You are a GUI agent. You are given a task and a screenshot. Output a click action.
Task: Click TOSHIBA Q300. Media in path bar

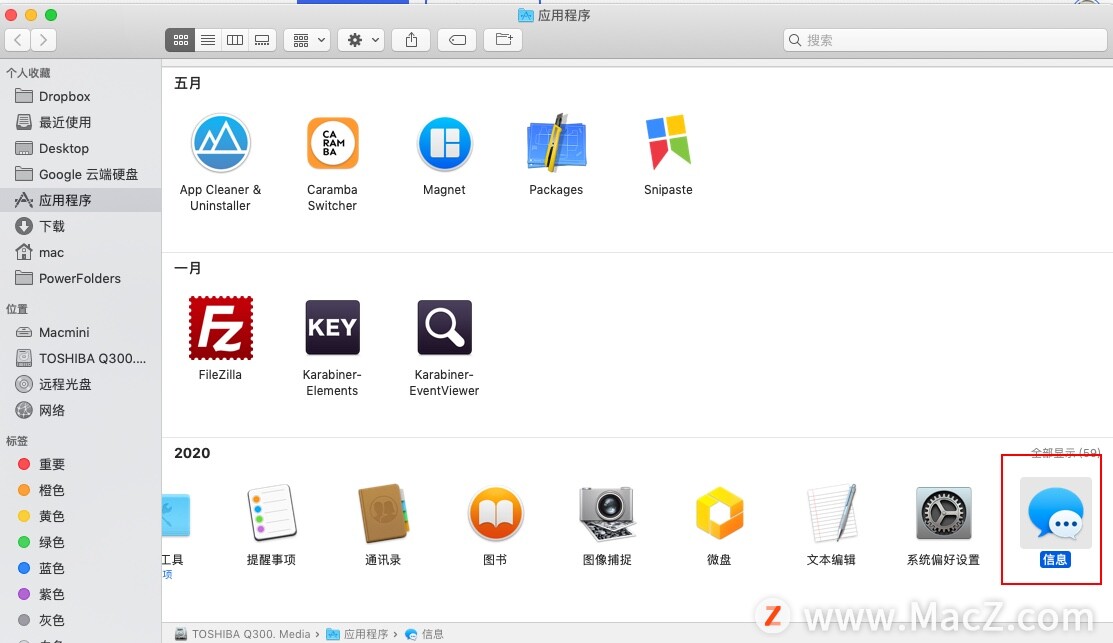tap(243, 634)
